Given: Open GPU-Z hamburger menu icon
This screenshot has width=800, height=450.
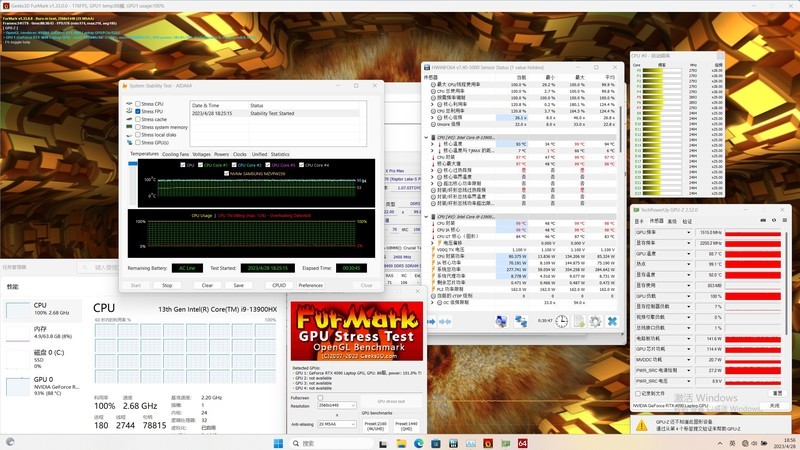Looking at the screenshot, I should [784, 220].
